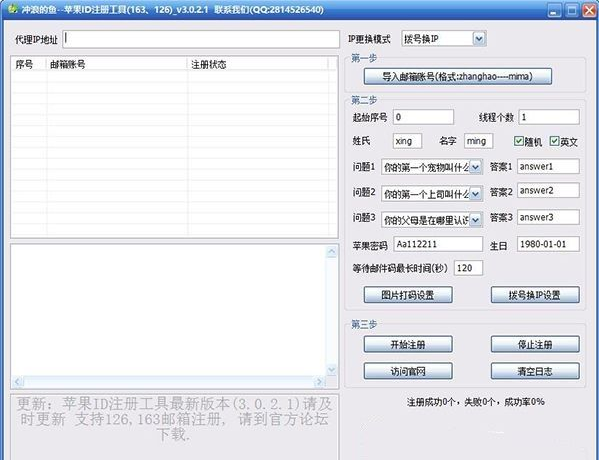Click the 答案1 answer1 field
599x460 pixels.
(548, 167)
